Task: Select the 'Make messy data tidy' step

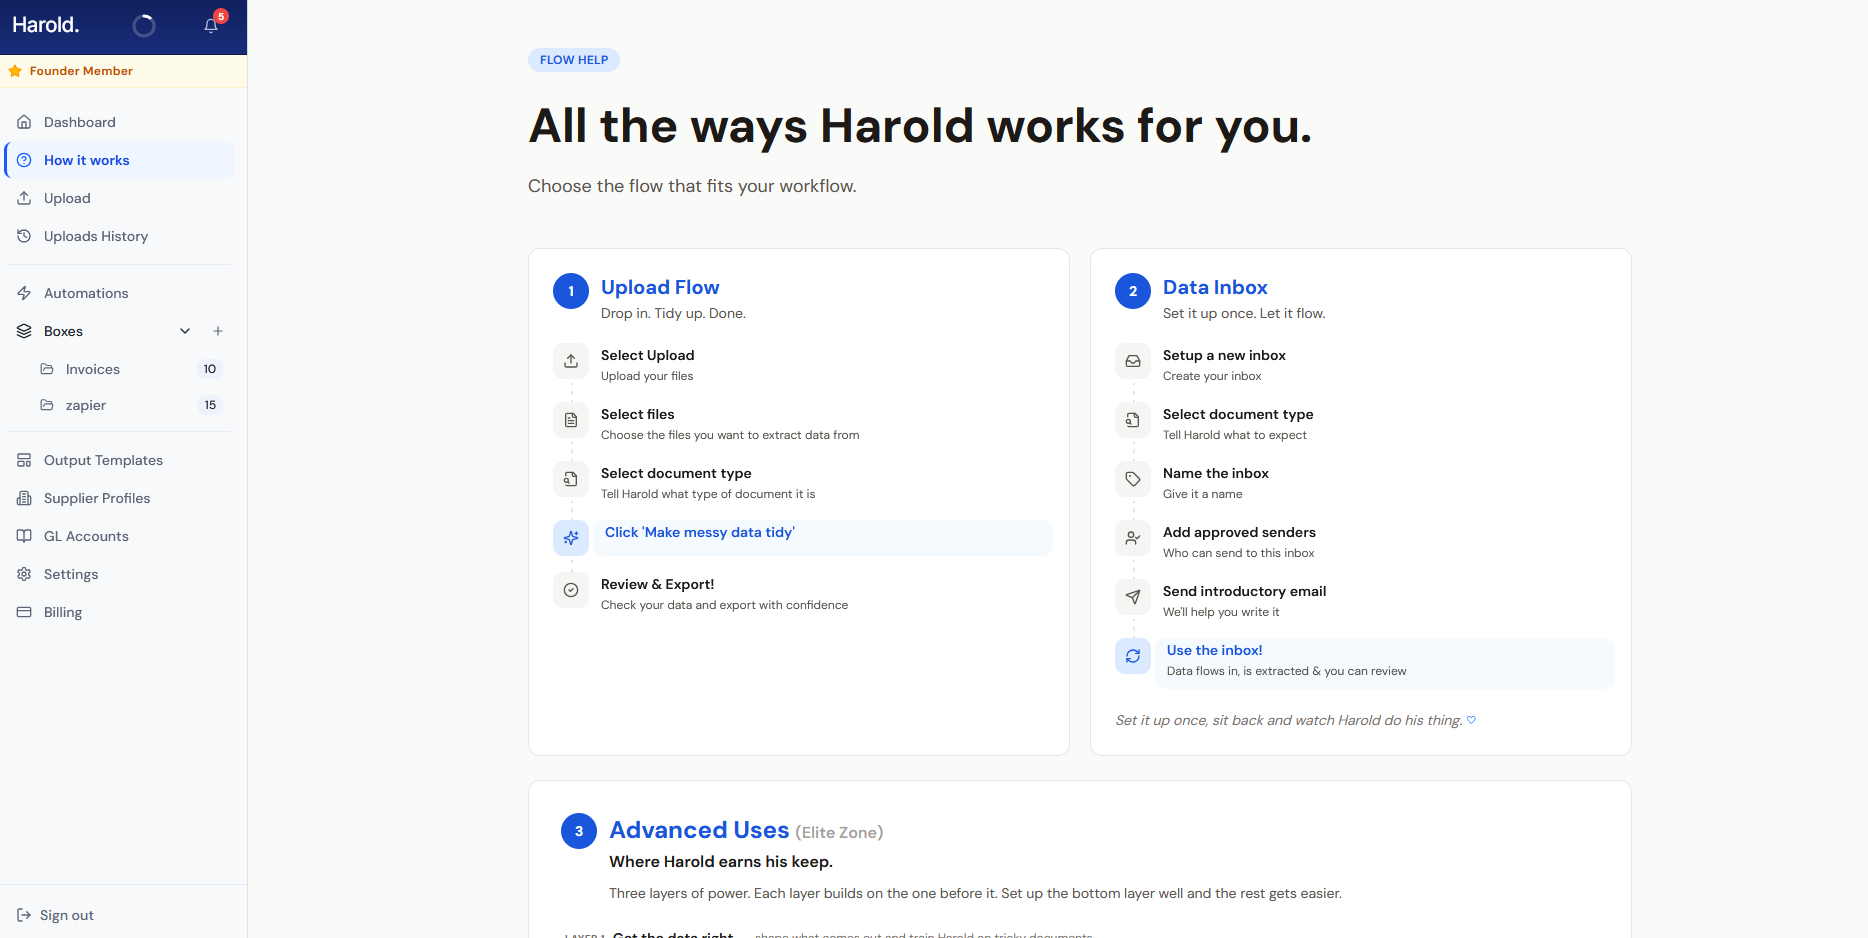Action: pos(823,538)
